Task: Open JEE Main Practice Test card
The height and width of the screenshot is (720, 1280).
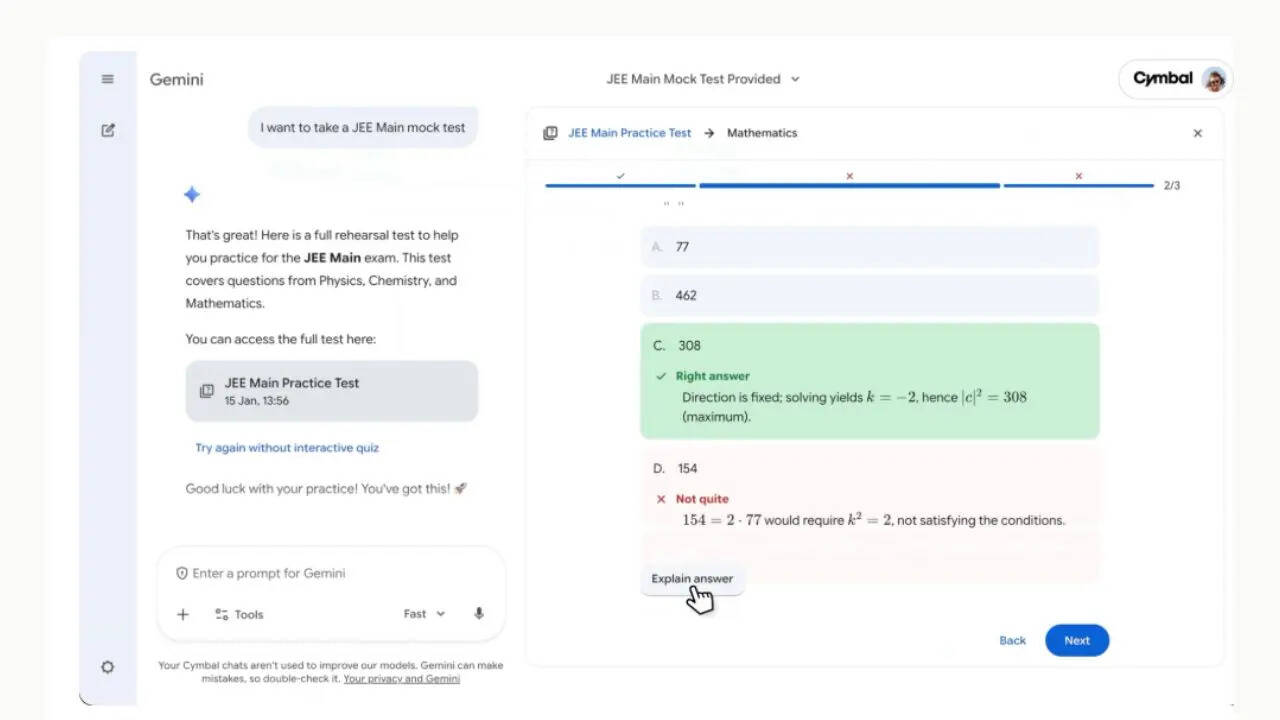Action: (x=331, y=391)
